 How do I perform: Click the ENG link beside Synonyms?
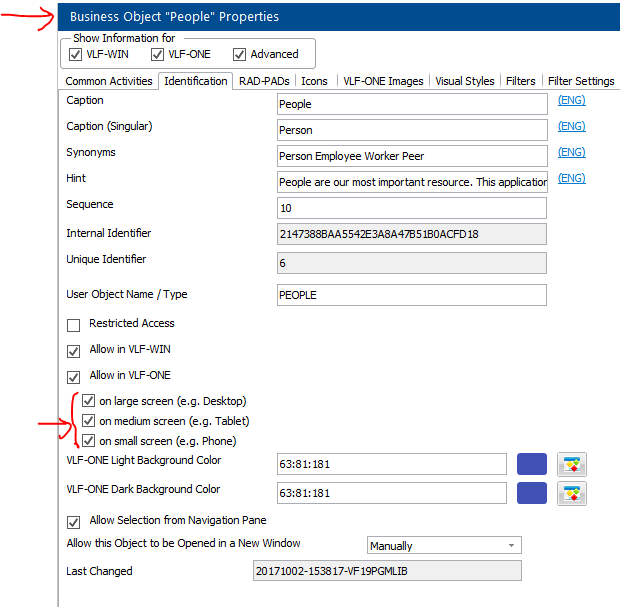pyautogui.click(x=571, y=152)
